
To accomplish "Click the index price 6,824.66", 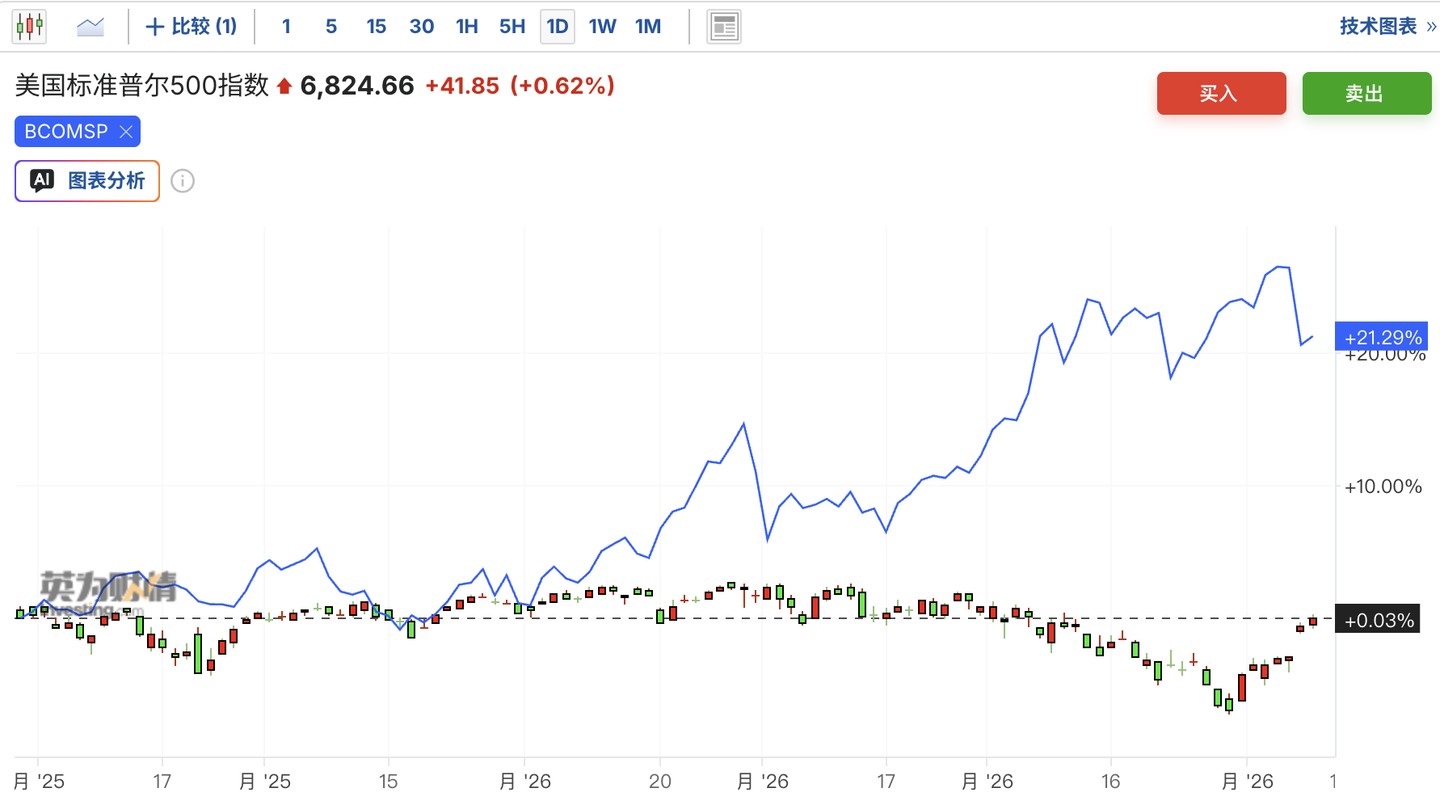I will (357, 86).
